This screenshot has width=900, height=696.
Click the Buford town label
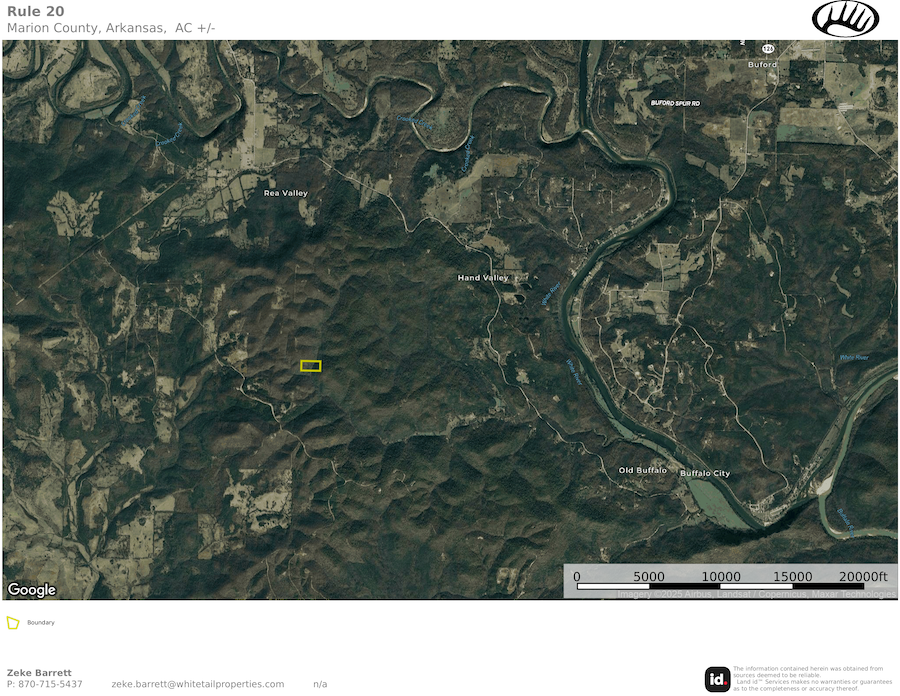762,65
